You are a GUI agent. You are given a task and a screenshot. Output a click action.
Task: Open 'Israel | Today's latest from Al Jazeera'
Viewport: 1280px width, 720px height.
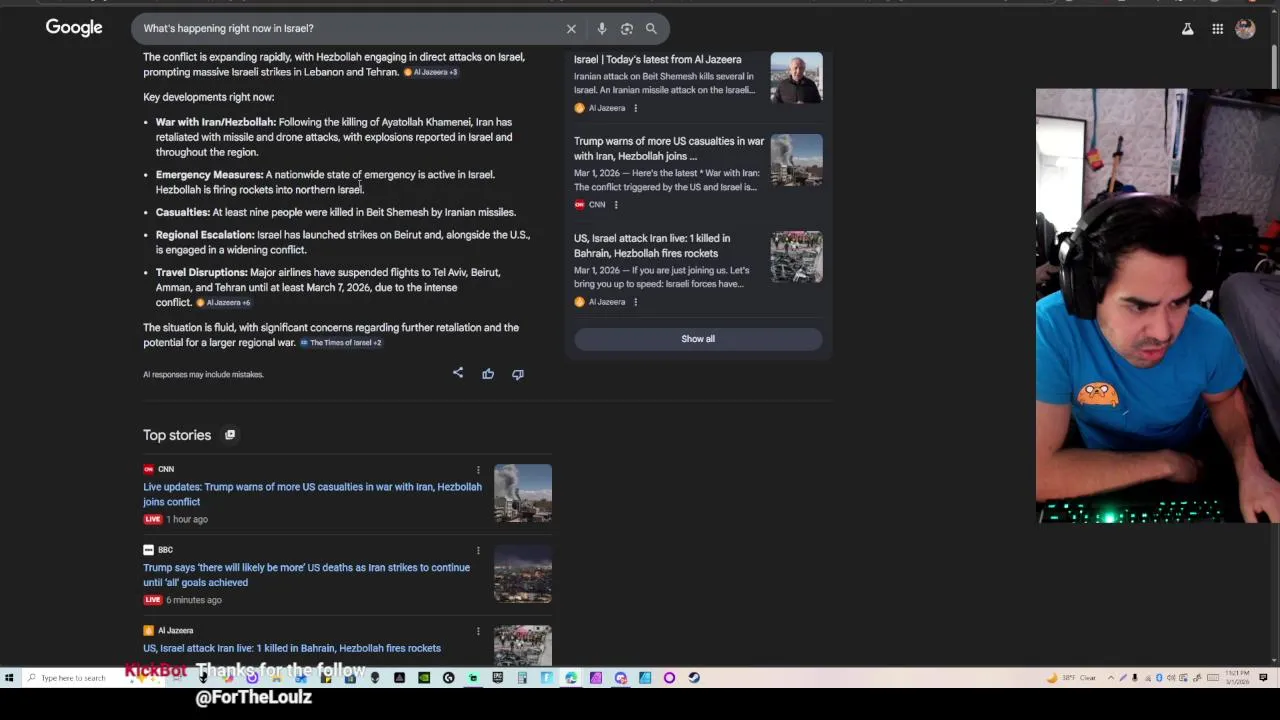coord(657,60)
